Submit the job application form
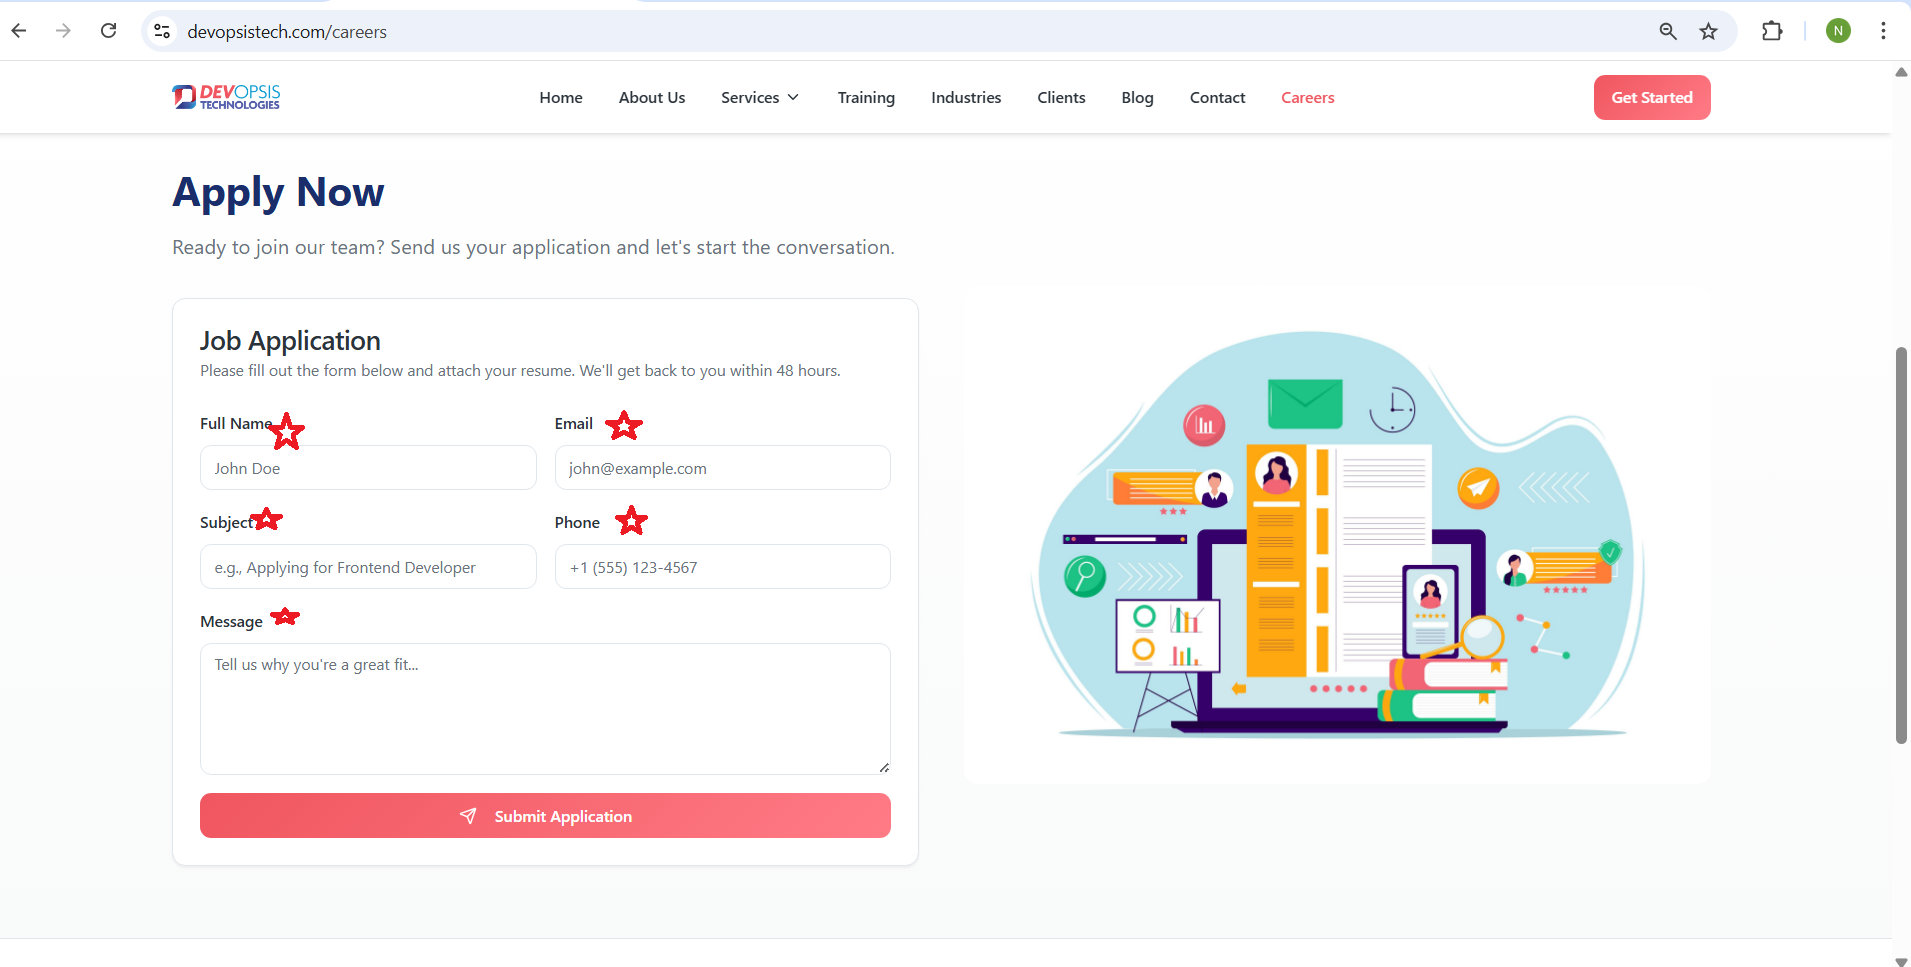1911x967 pixels. 545,816
